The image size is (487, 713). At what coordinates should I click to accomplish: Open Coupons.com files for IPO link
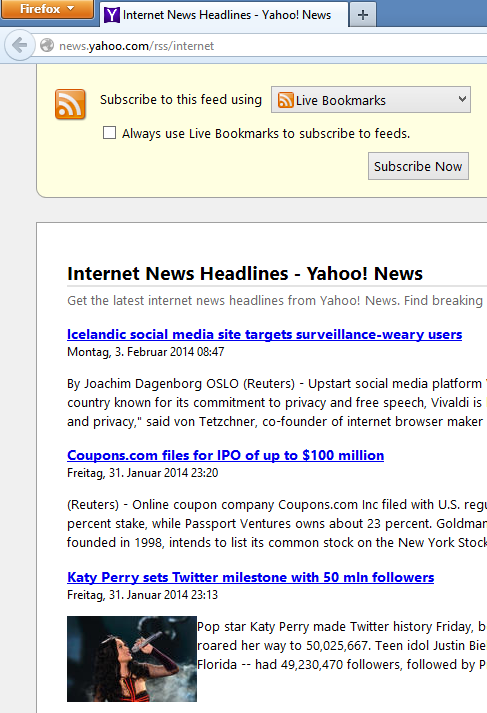point(225,455)
